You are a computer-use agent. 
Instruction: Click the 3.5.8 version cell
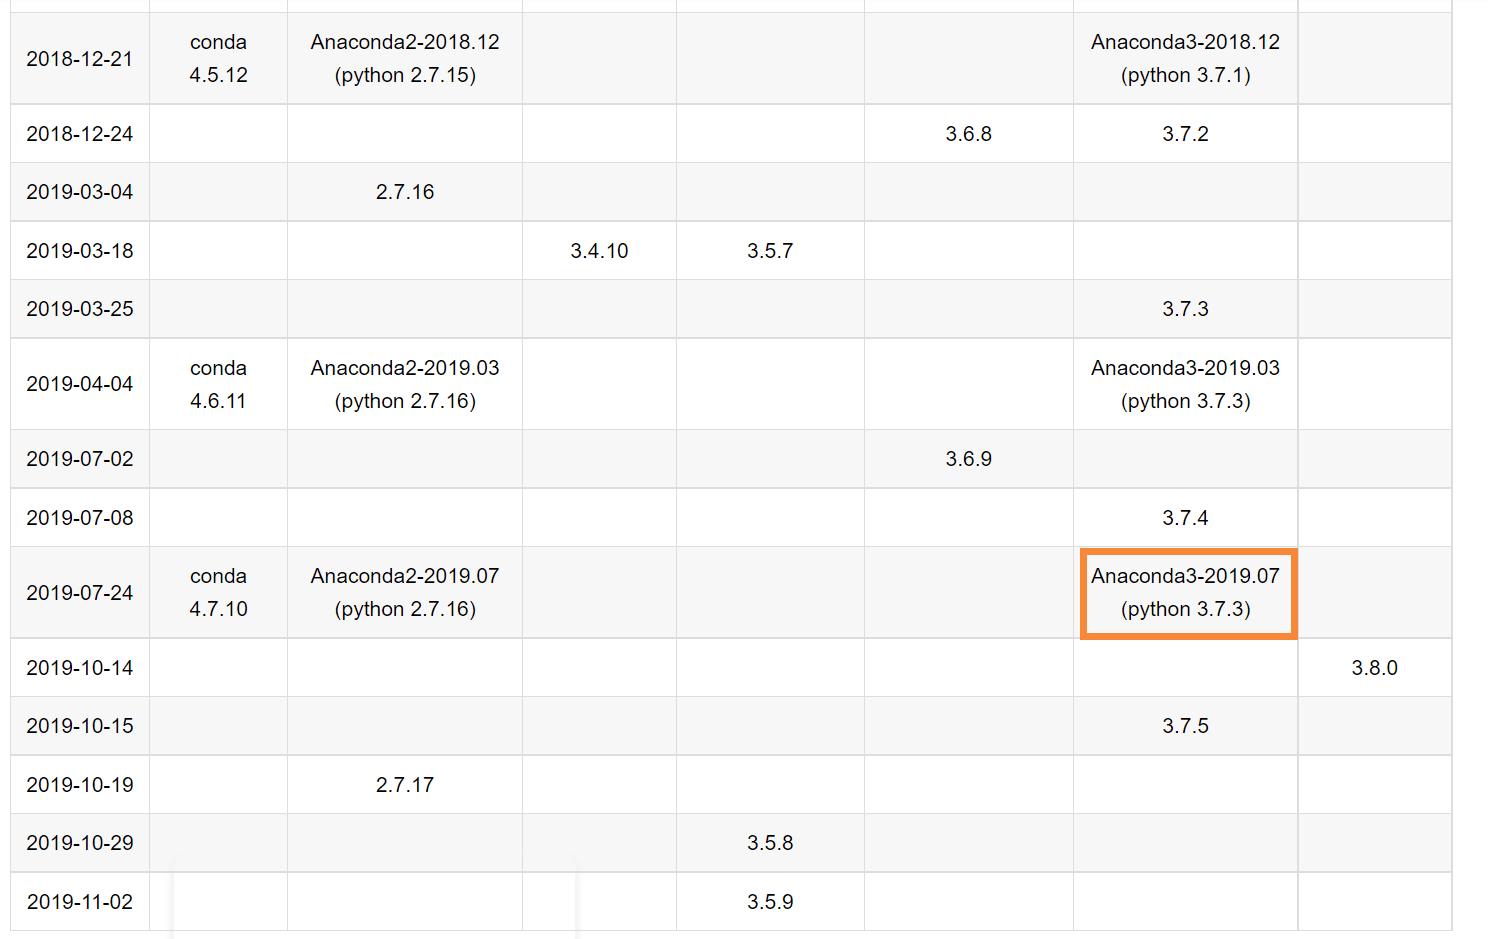click(x=770, y=843)
